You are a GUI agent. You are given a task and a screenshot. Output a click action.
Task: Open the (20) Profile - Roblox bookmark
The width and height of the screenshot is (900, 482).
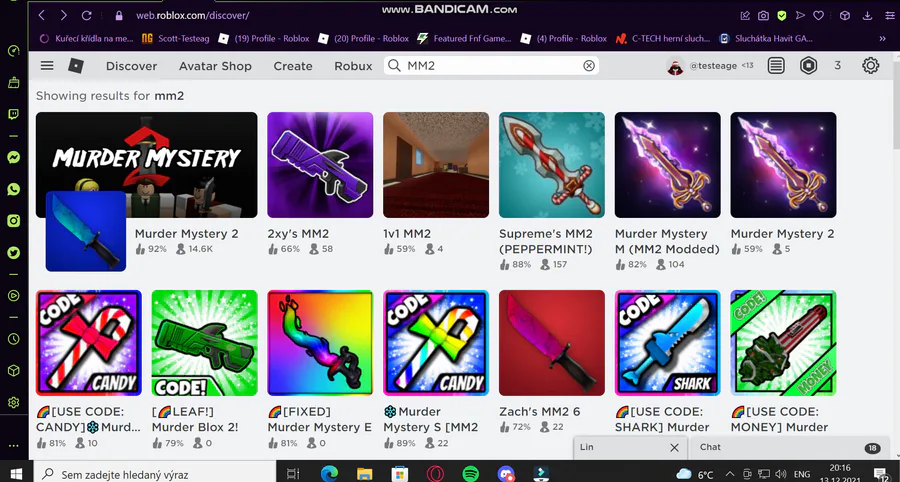(363, 38)
